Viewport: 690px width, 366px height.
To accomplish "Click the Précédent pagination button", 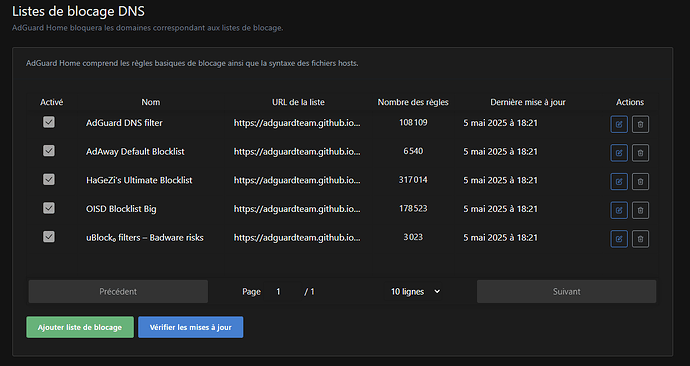I will pyautogui.click(x=118, y=291).
